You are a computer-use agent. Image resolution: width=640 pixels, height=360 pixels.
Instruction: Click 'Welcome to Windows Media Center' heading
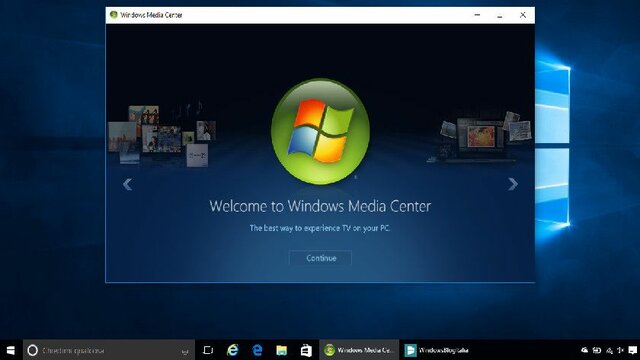[320, 206]
